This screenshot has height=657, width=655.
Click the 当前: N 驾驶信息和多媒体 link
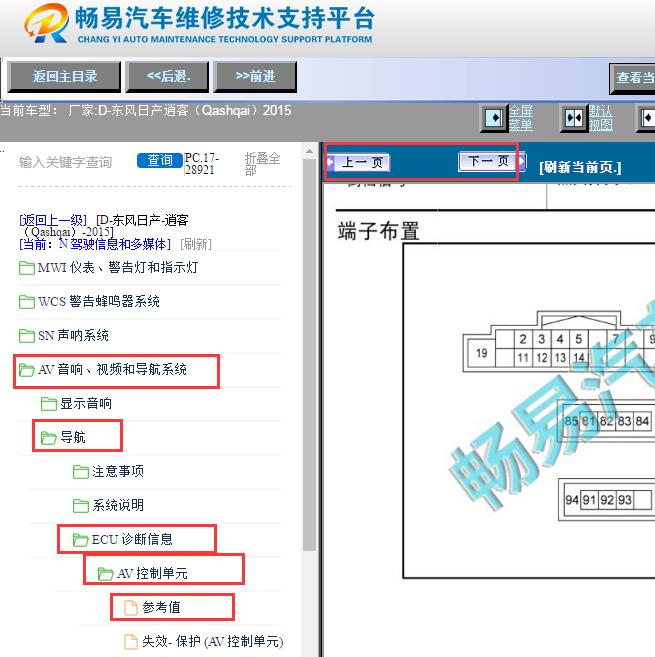coord(95,244)
